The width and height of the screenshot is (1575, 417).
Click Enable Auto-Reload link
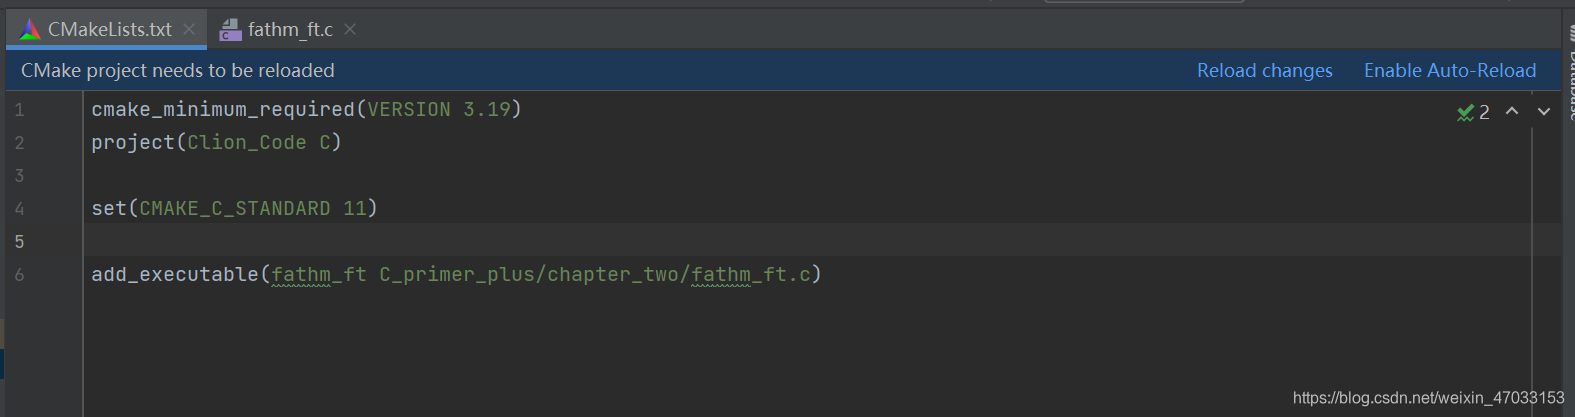click(x=1450, y=71)
